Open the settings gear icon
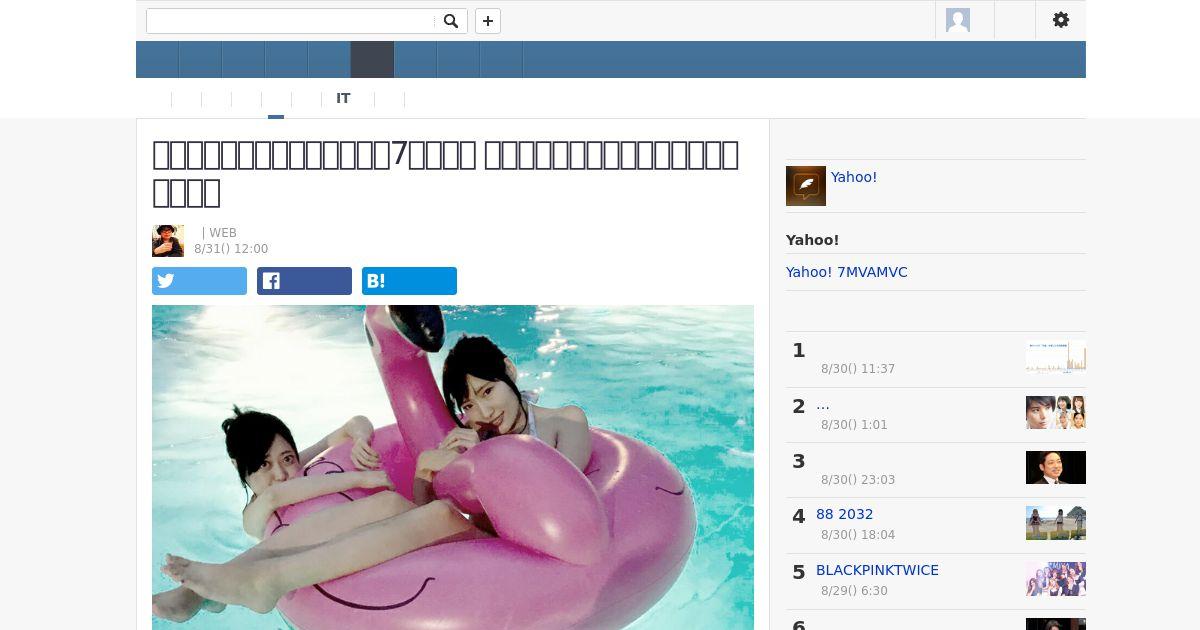The width and height of the screenshot is (1200, 630). pyautogui.click(x=1061, y=20)
